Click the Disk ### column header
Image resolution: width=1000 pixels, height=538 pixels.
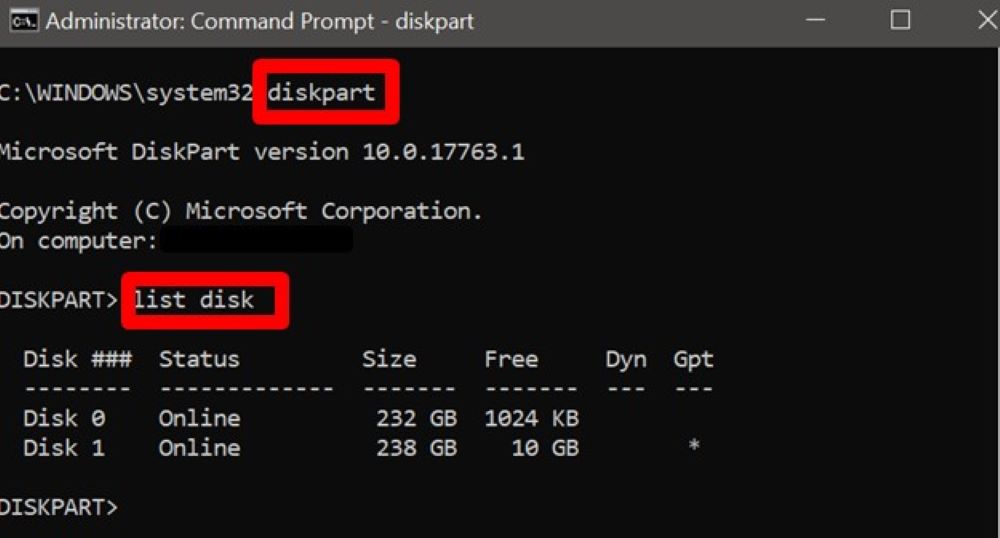click(77, 359)
